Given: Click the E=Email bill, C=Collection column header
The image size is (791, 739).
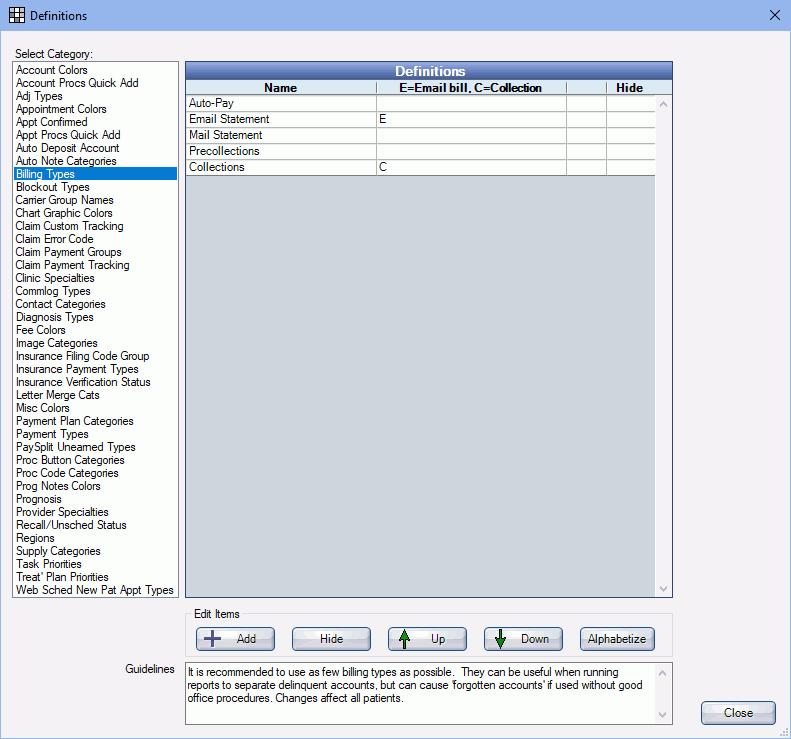Looking at the screenshot, I should 471,88.
